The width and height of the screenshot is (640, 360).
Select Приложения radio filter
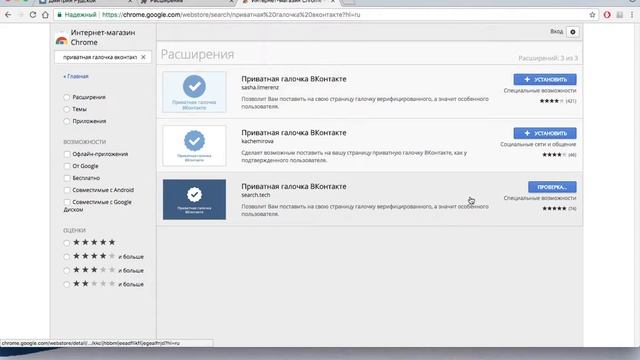pyautogui.click(x=67, y=121)
